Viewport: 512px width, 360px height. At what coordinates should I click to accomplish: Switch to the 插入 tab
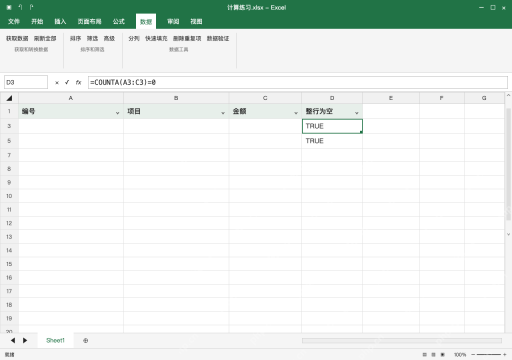(x=60, y=22)
